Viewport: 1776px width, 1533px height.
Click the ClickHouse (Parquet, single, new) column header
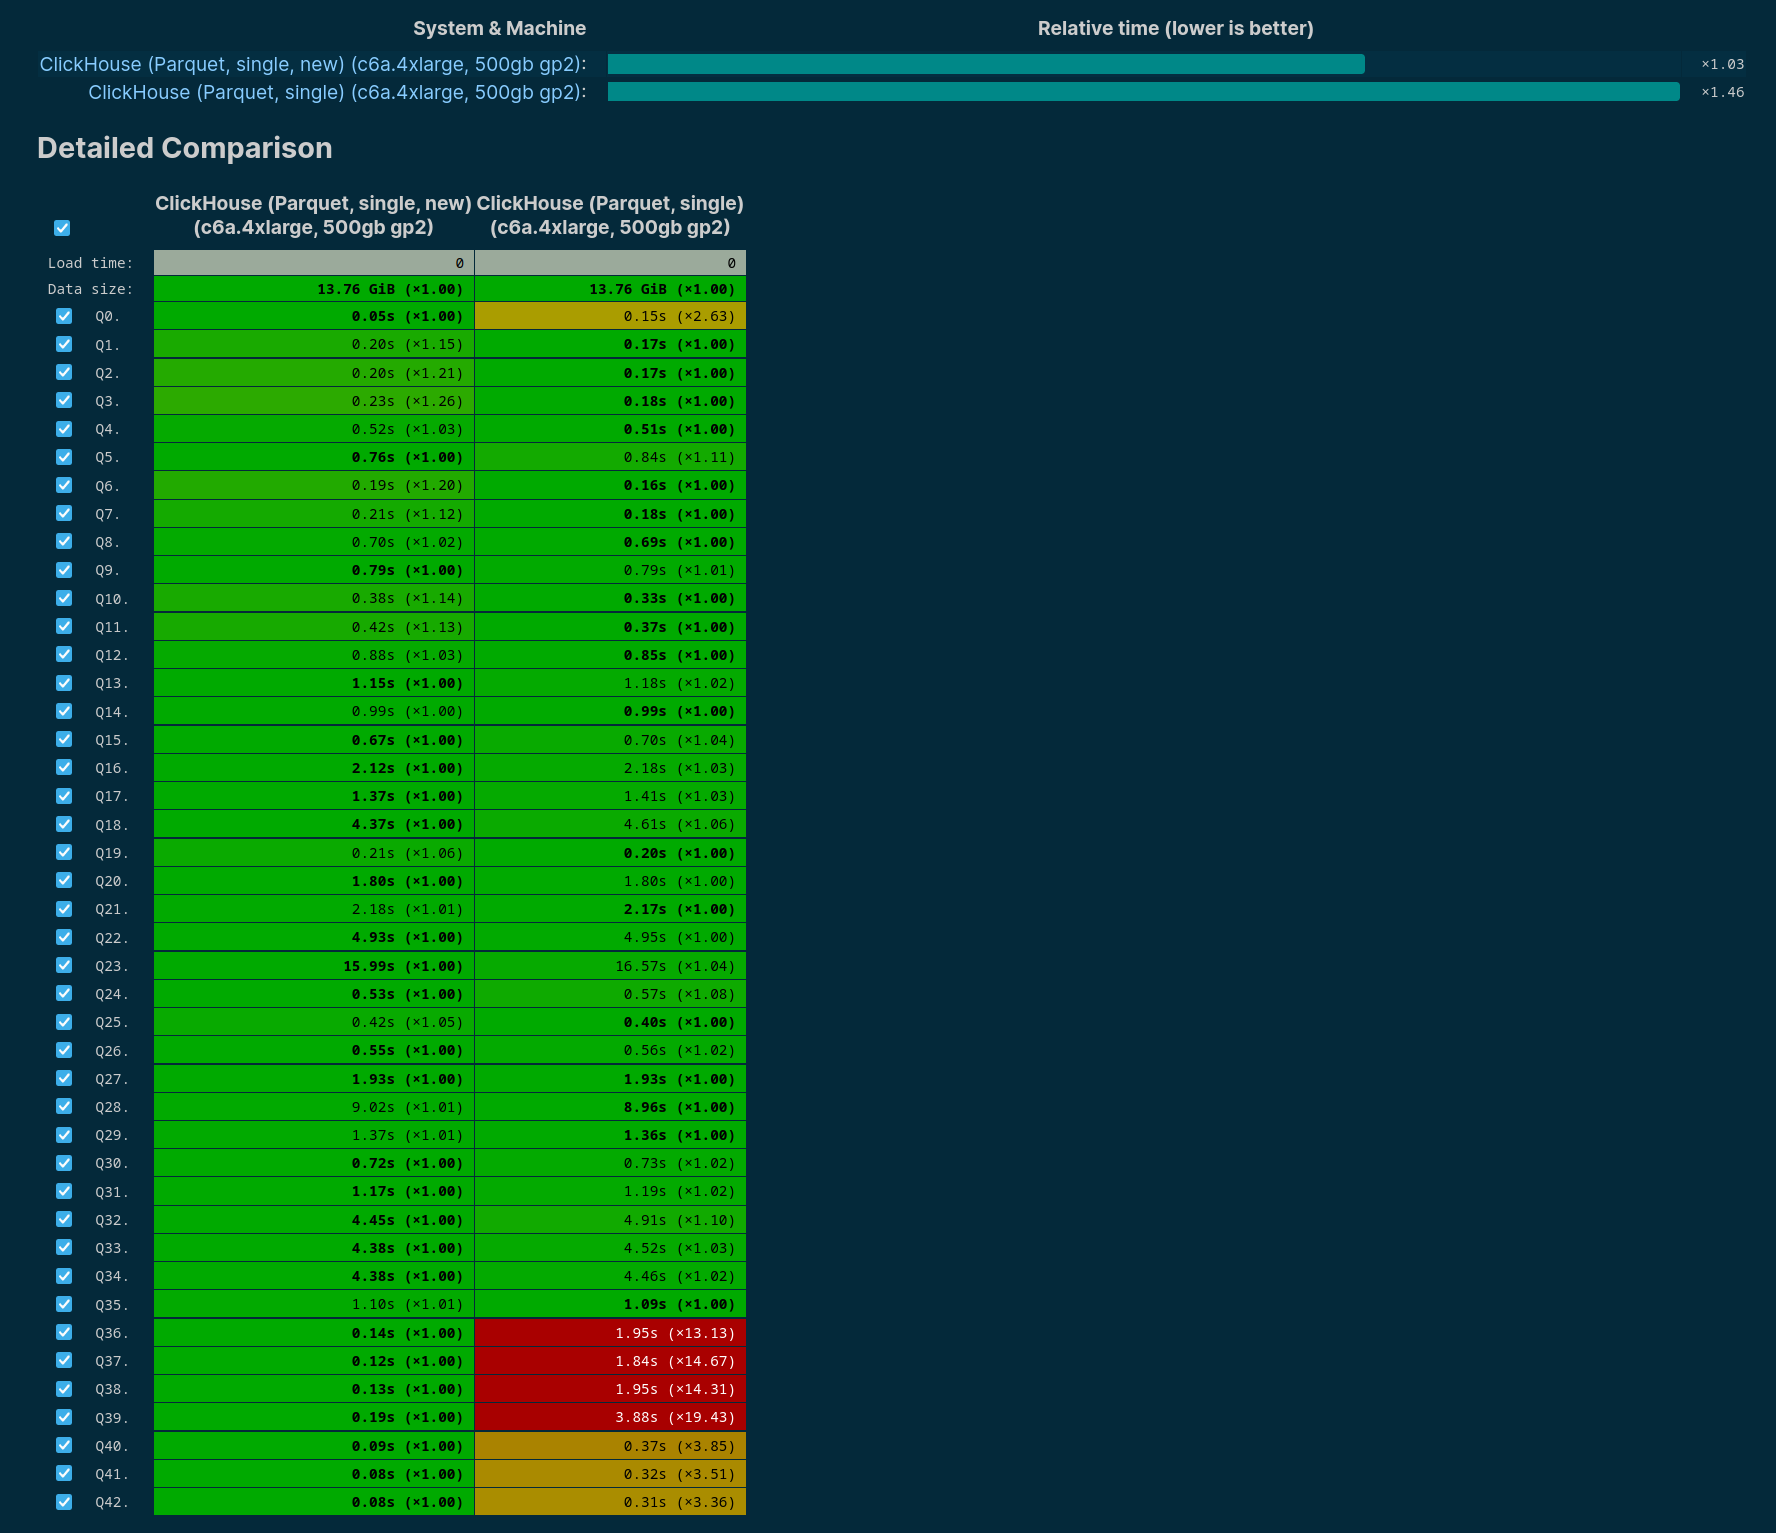coord(313,215)
